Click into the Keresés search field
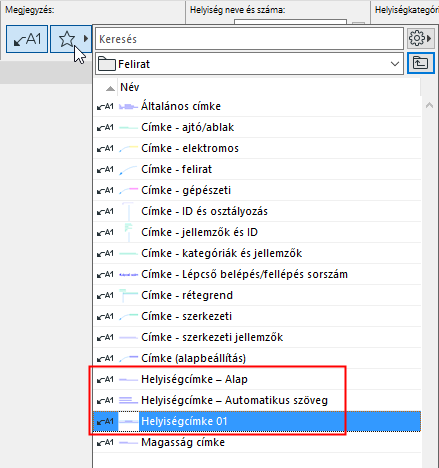439x468 pixels. click(x=249, y=39)
